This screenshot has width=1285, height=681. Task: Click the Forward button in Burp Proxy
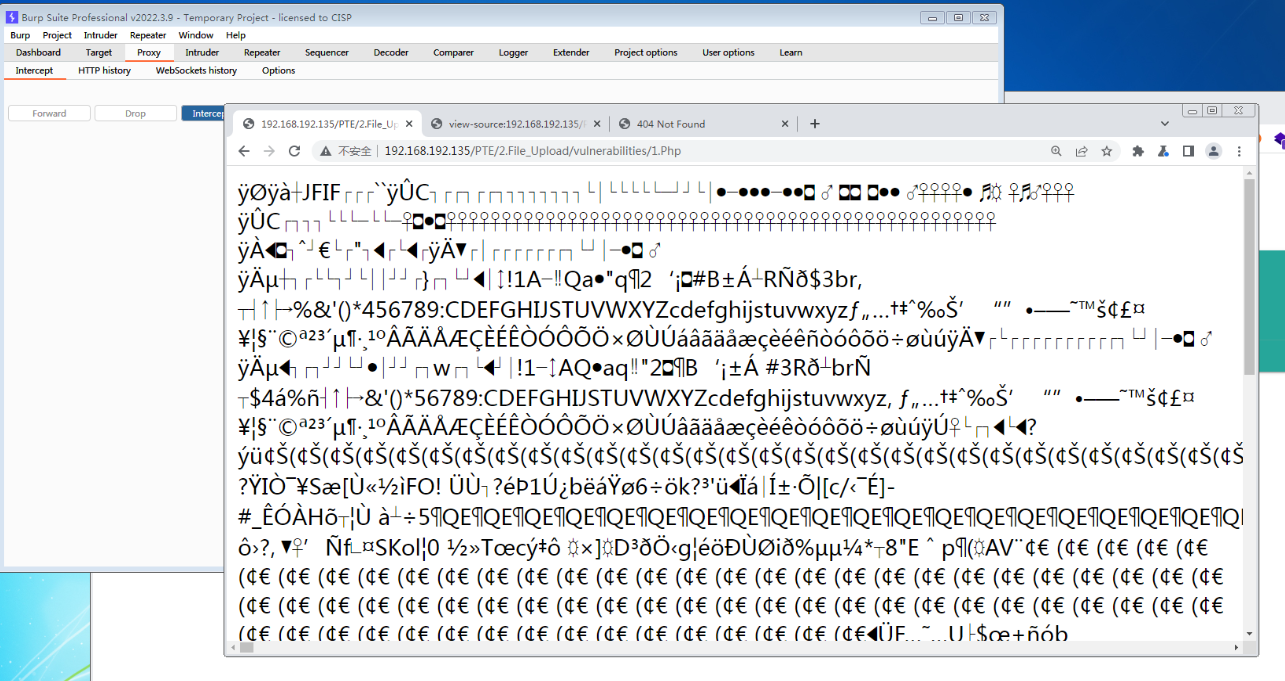[x=49, y=114]
